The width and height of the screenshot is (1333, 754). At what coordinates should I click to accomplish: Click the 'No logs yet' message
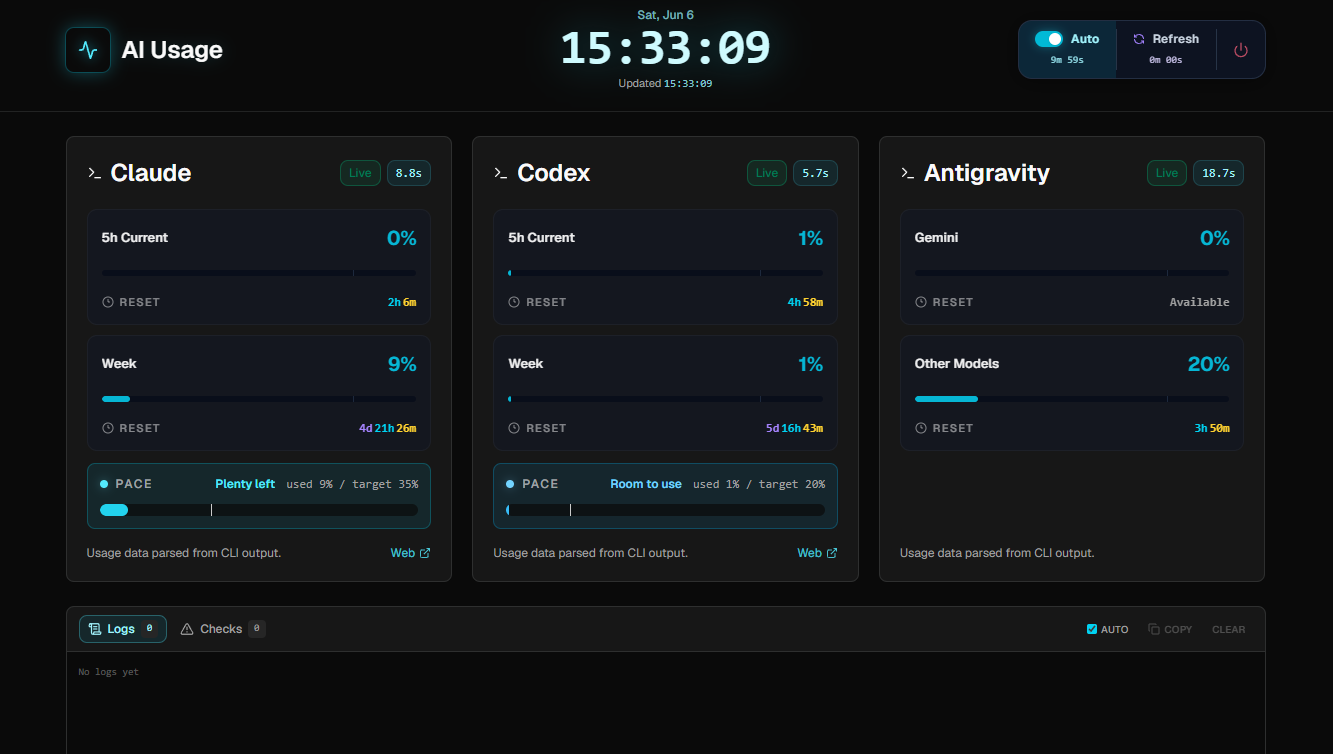(108, 672)
